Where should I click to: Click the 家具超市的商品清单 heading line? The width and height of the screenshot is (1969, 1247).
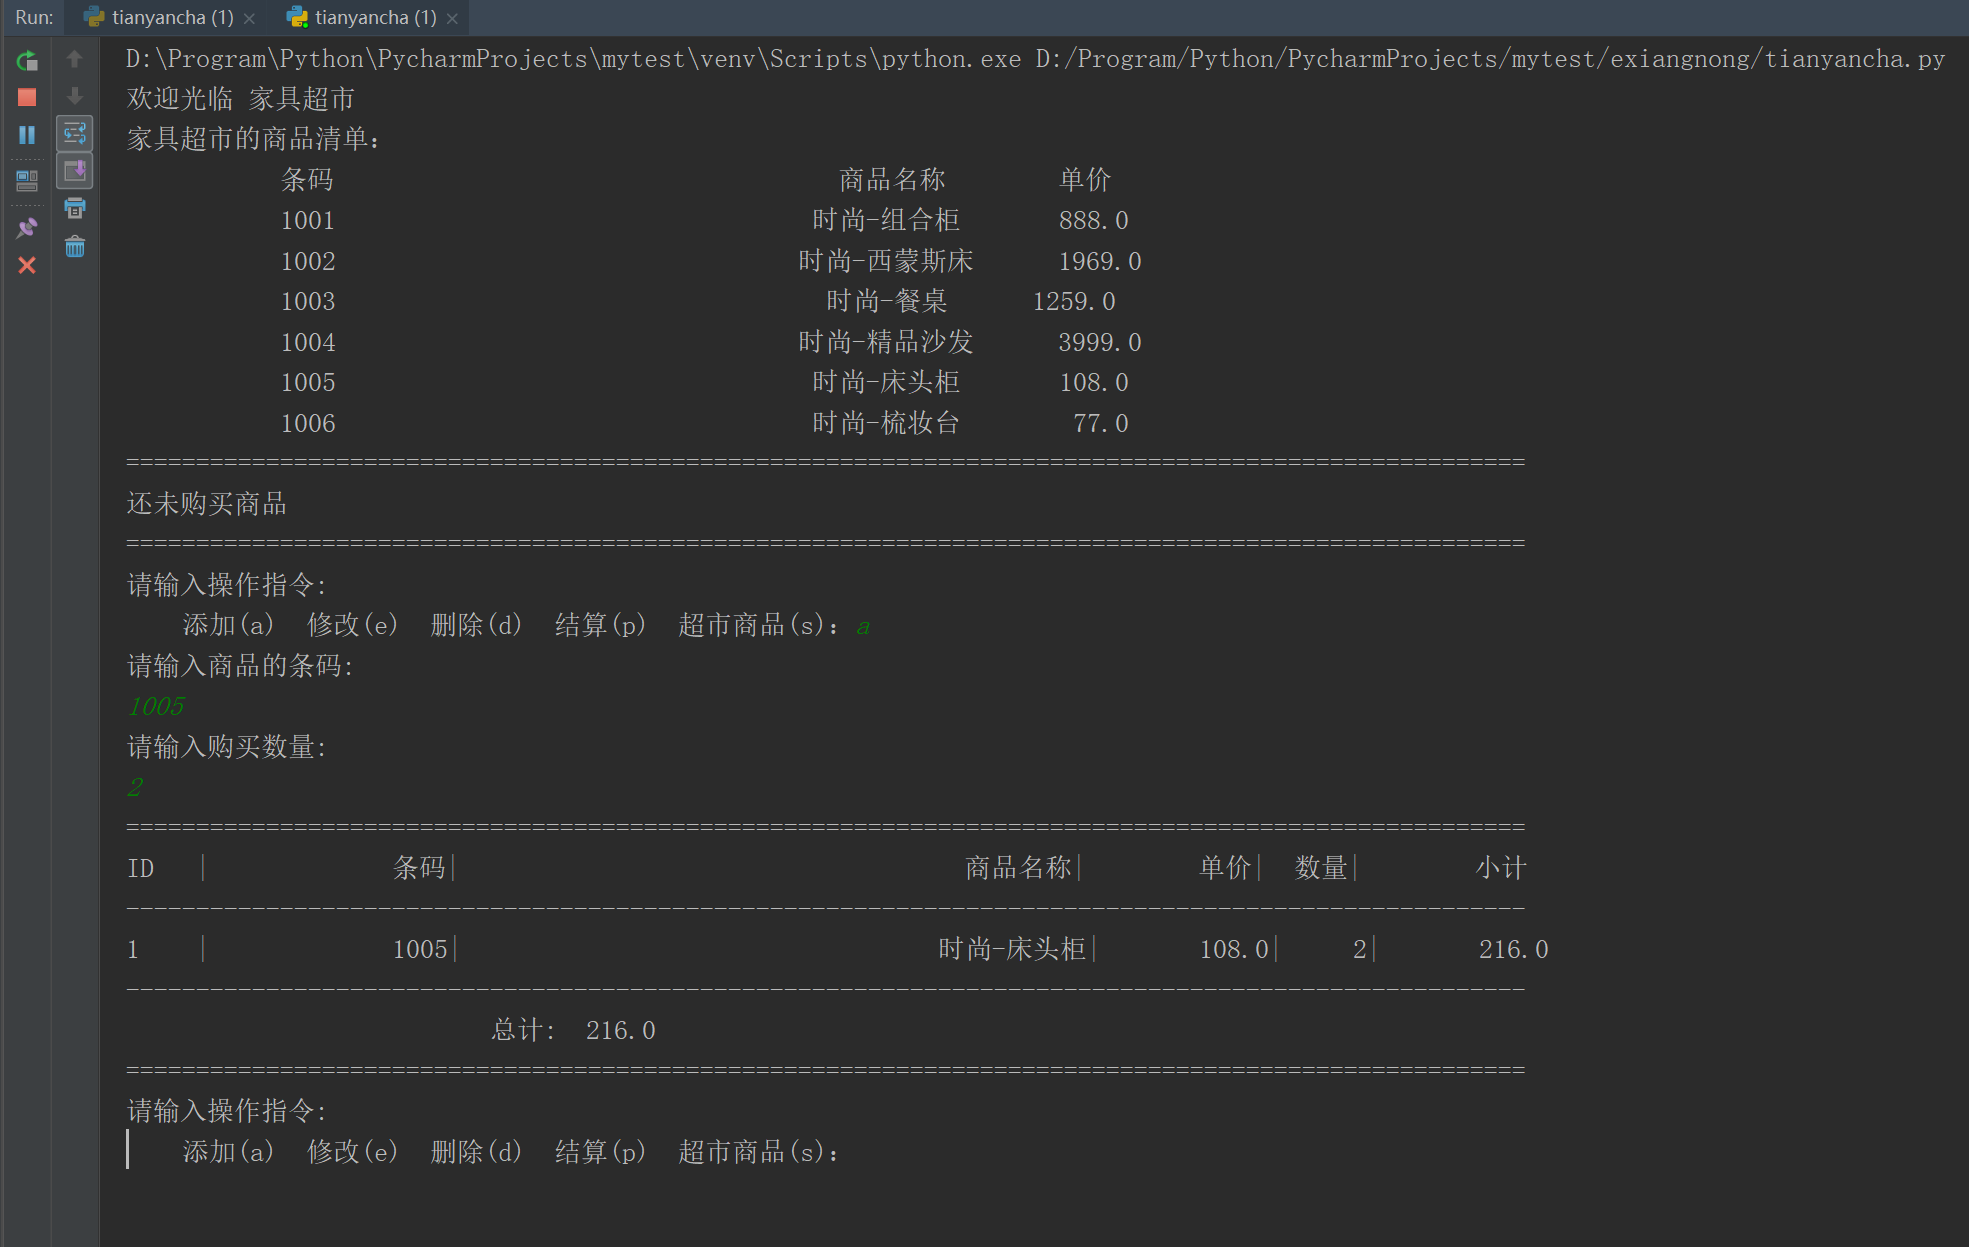click(x=254, y=139)
